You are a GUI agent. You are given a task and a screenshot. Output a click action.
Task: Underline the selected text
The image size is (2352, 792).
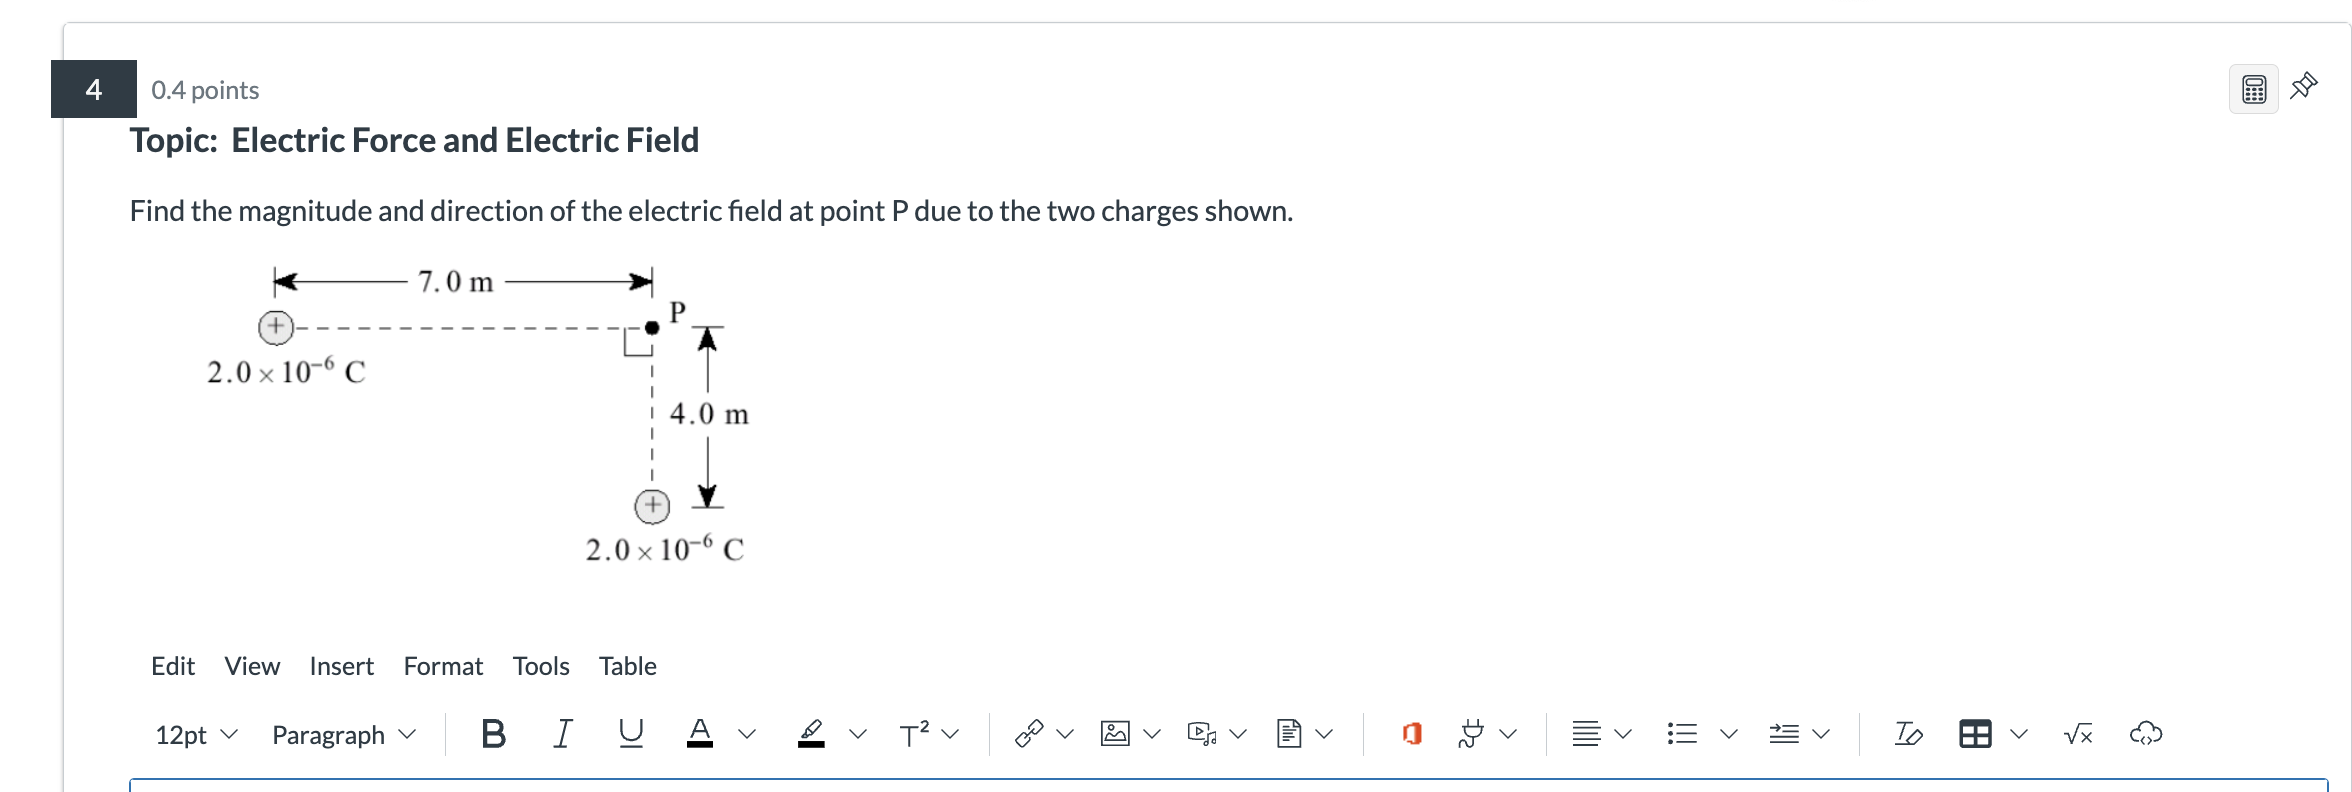630,733
